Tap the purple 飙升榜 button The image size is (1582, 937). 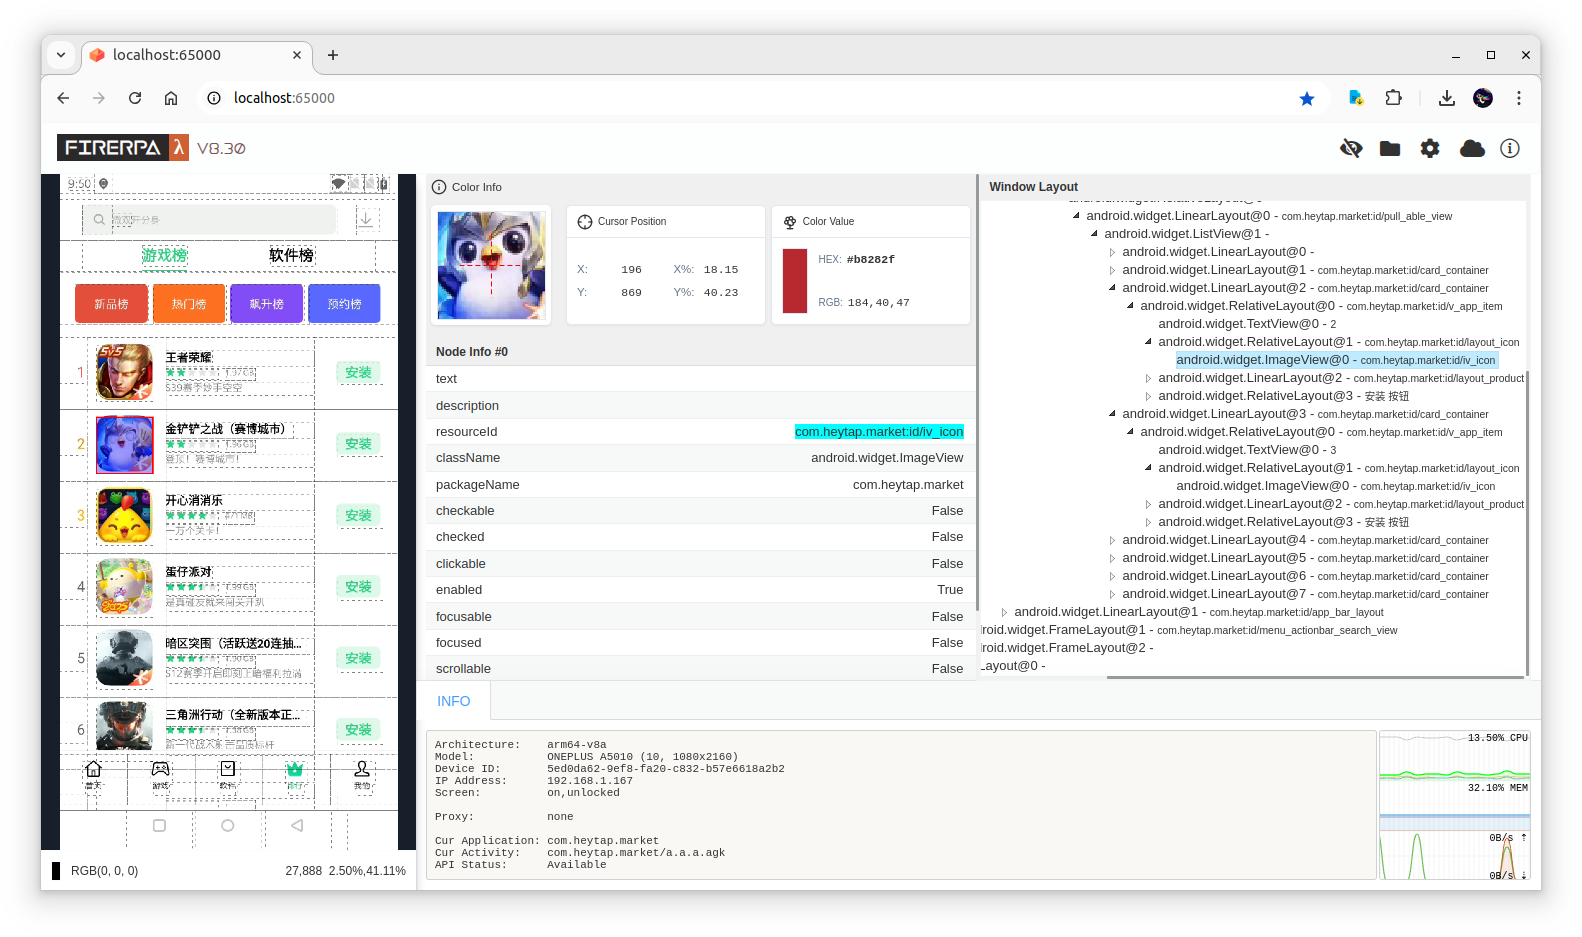pos(266,304)
